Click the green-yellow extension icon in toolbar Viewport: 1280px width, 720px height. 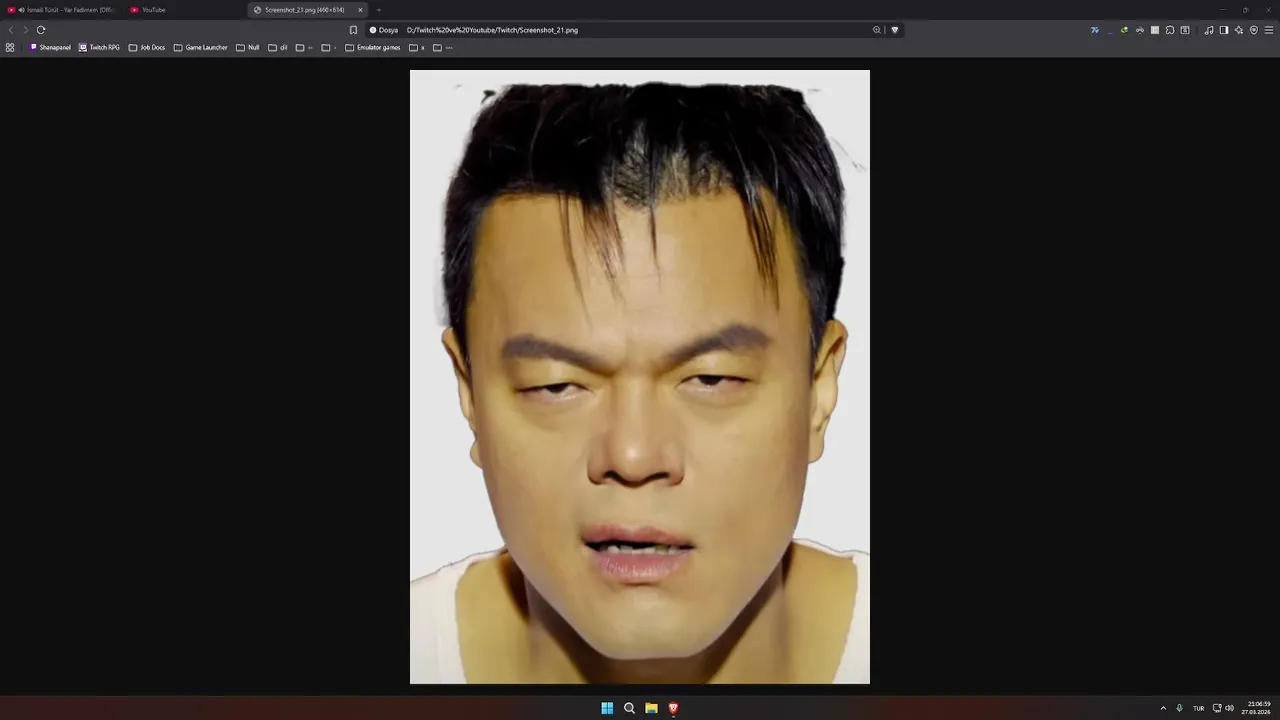[x=1124, y=30]
